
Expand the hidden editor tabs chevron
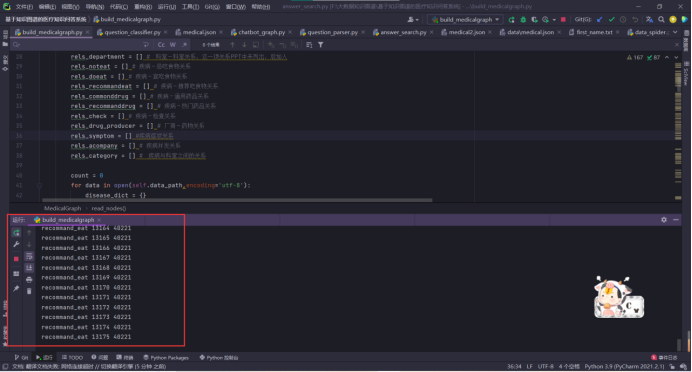click(x=675, y=32)
